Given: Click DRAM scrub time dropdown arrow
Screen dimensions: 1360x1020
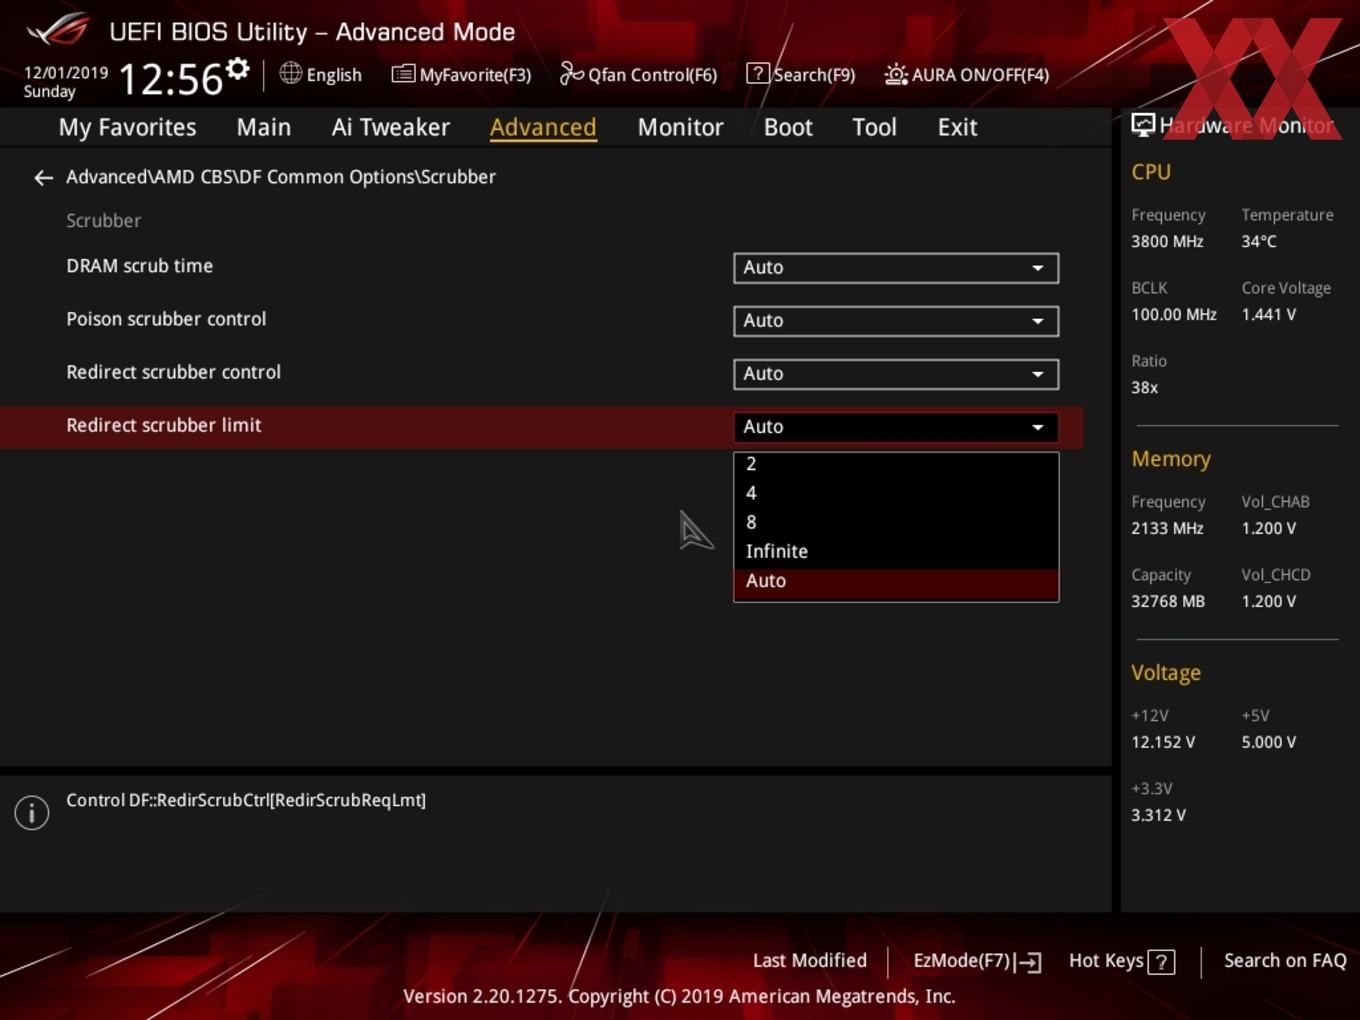Looking at the screenshot, I should (1038, 268).
